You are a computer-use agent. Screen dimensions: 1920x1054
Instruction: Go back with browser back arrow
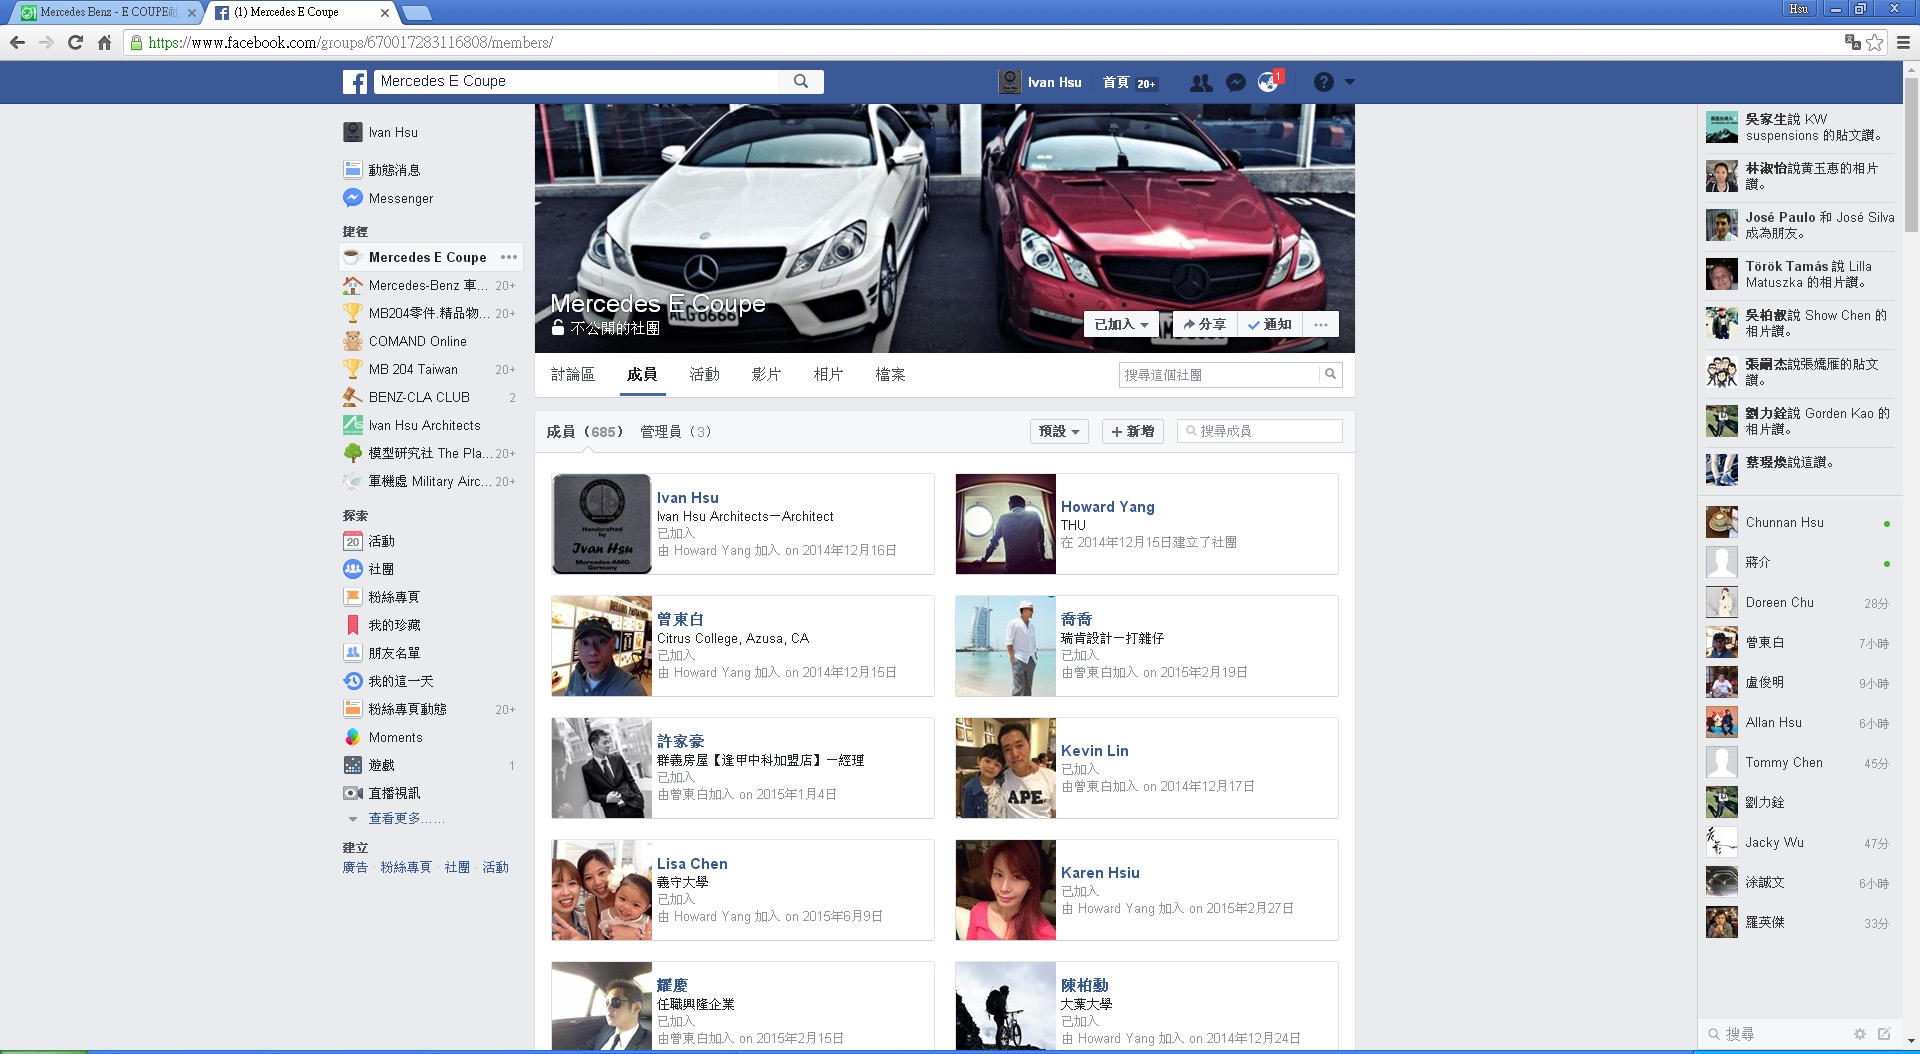(x=17, y=42)
